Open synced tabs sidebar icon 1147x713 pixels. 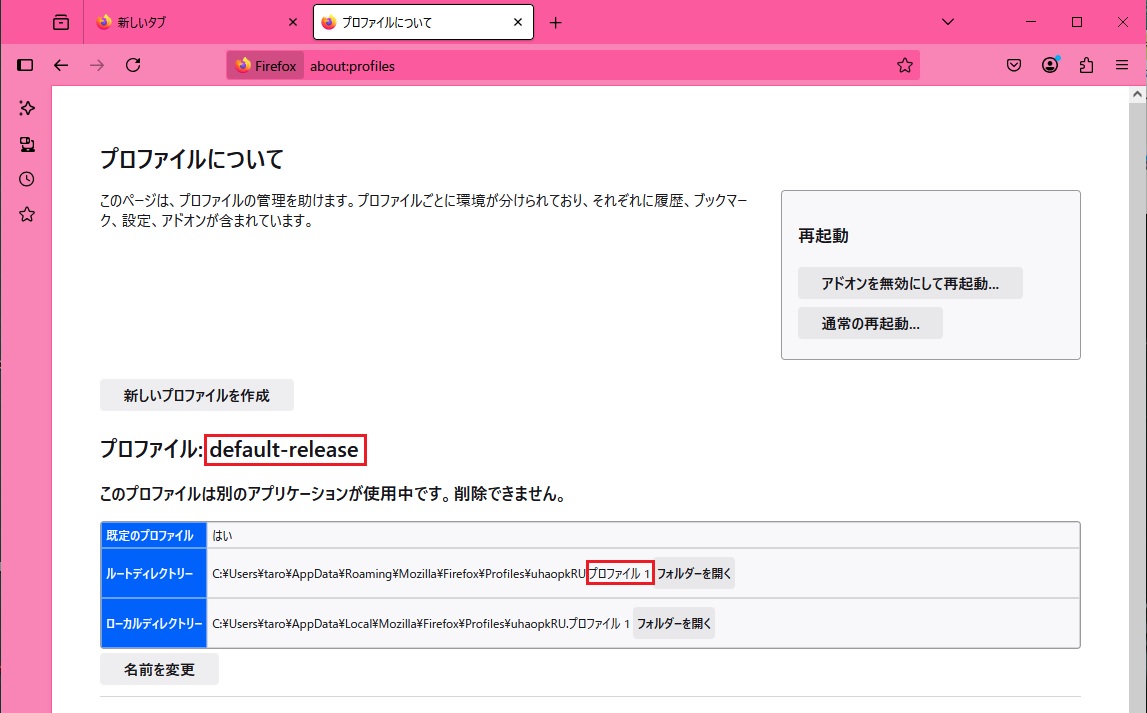coord(27,144)
